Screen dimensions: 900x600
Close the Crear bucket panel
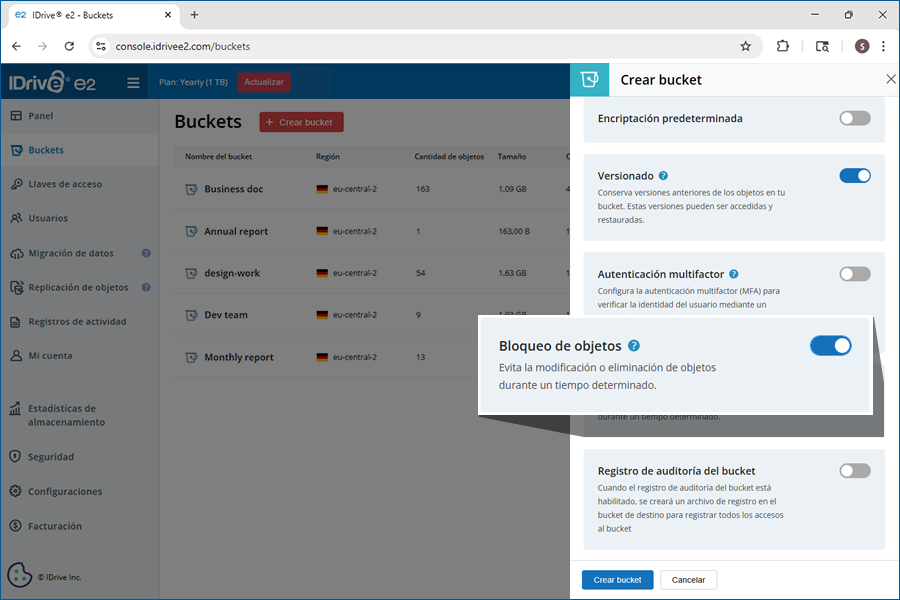890,79
